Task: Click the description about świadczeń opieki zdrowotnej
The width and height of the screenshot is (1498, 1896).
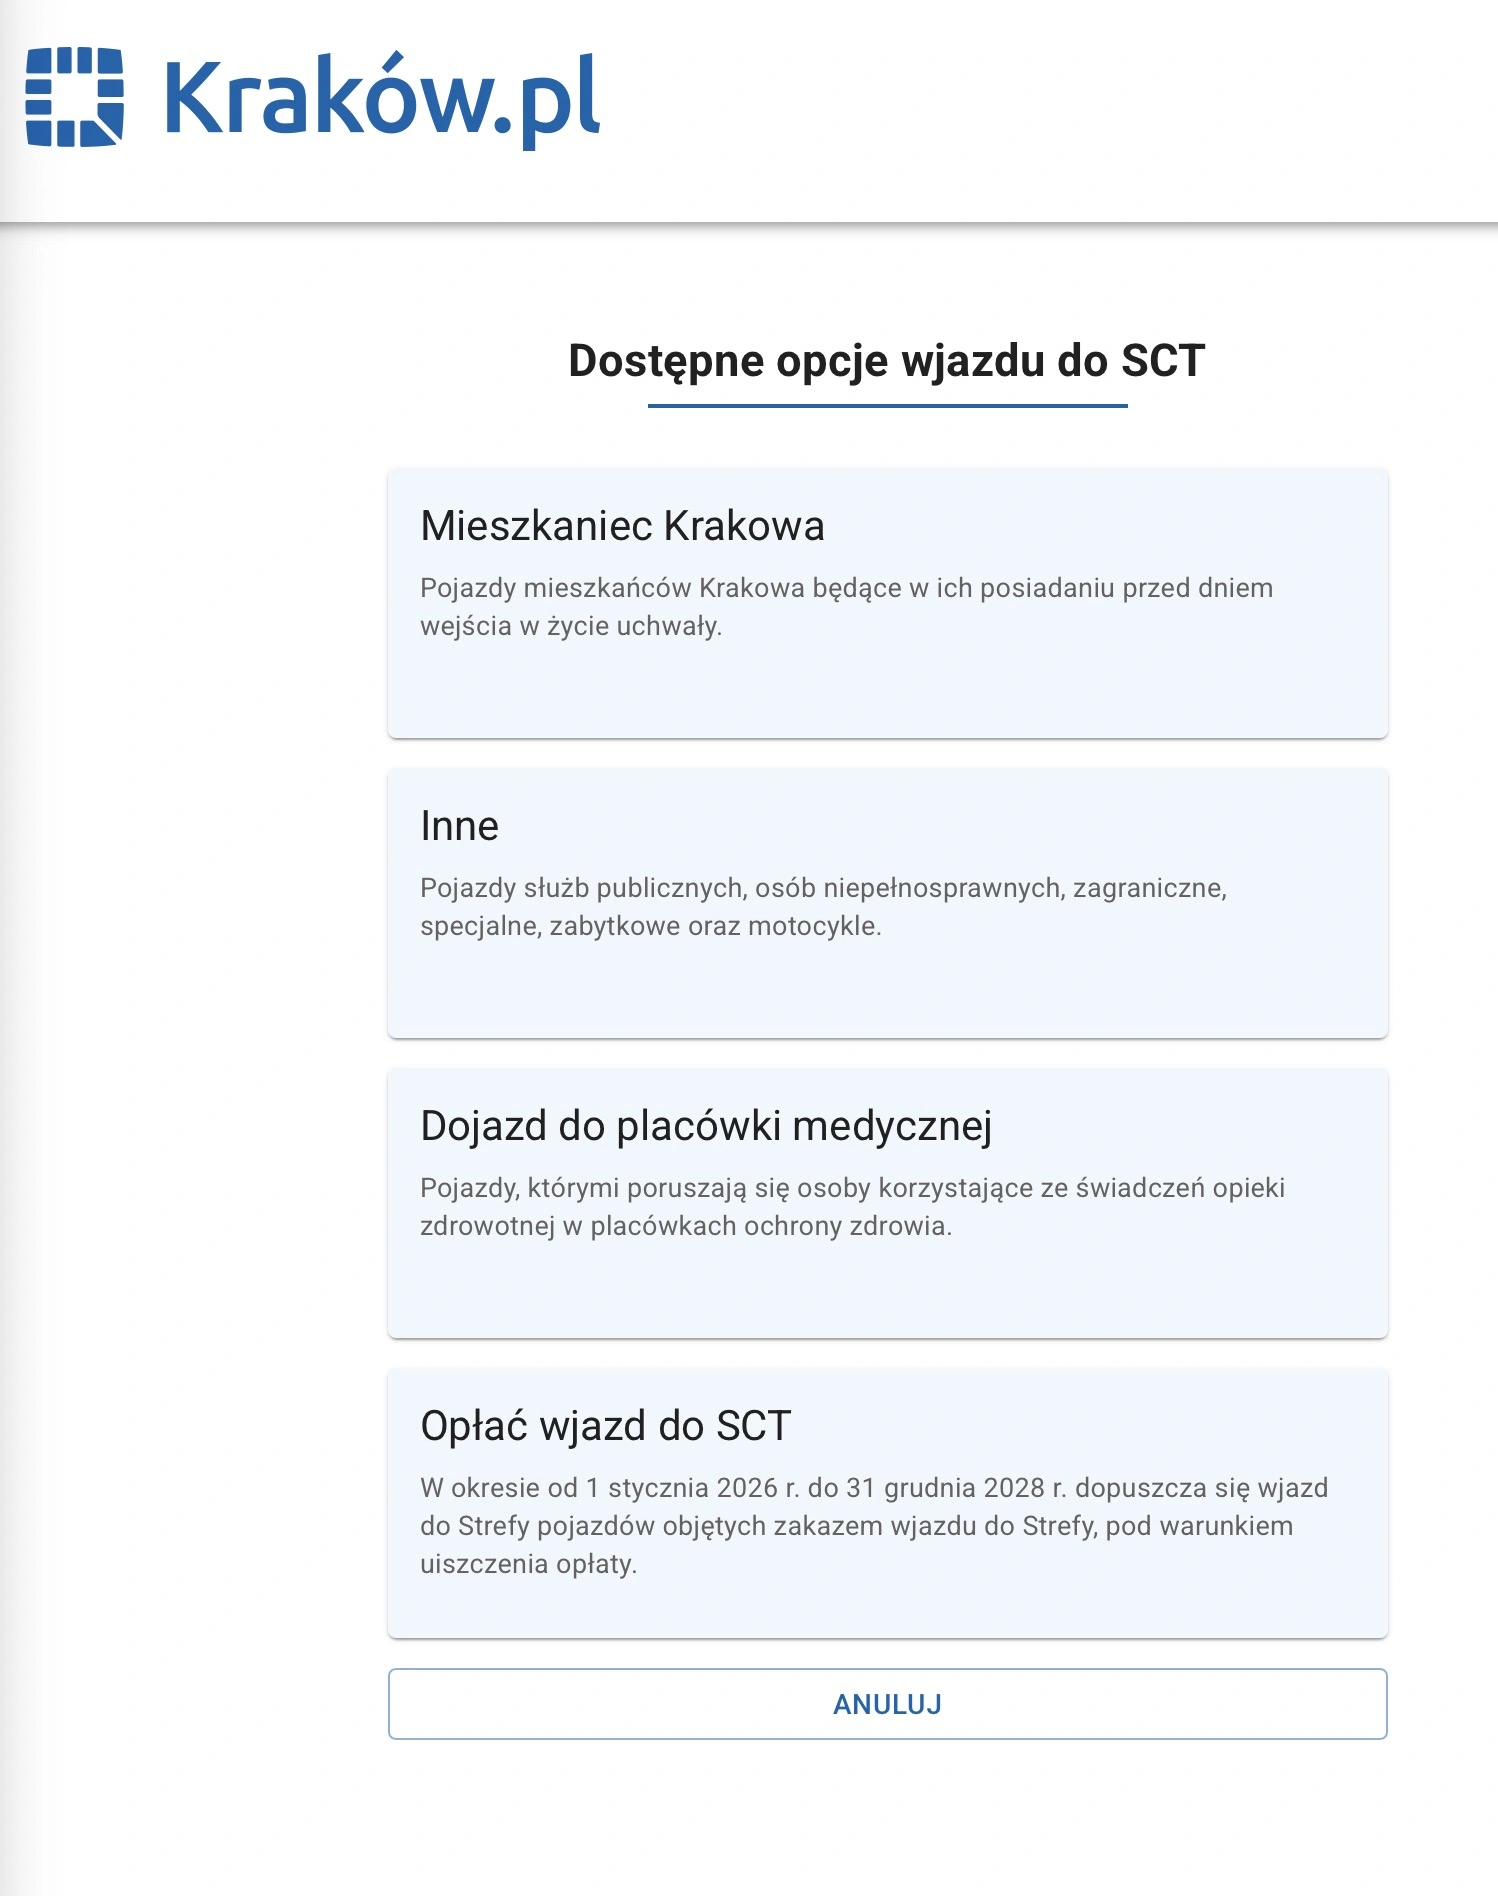Action: point(852,1206)
